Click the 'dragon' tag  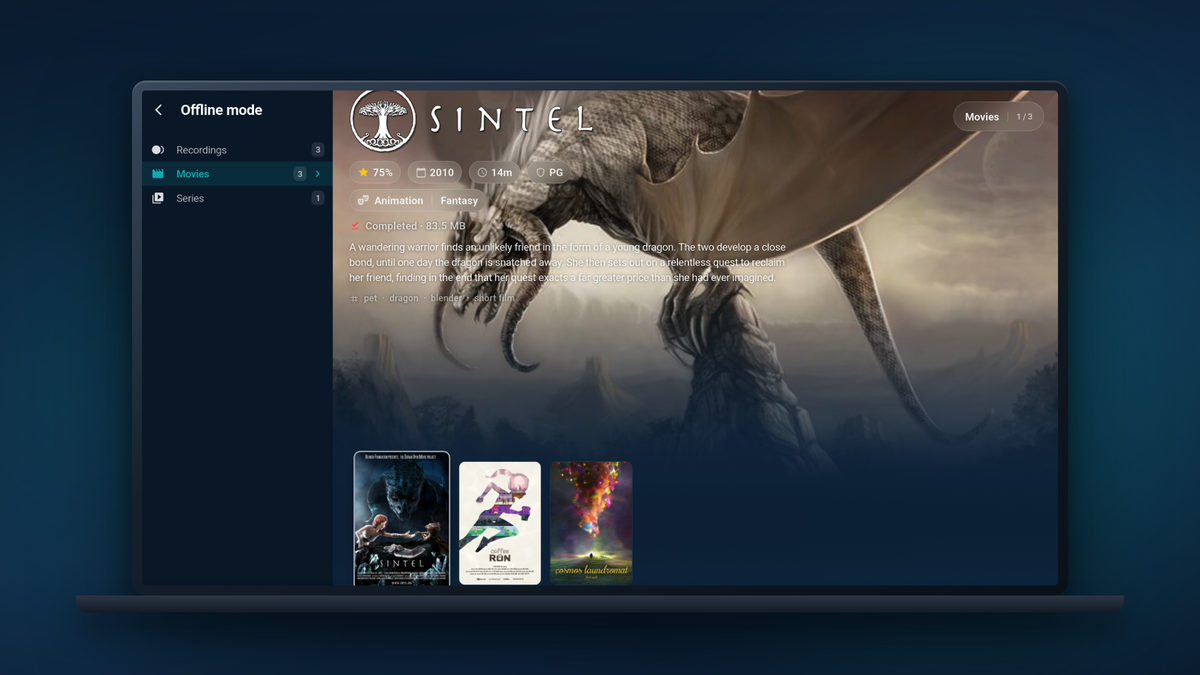coord(404,298)
